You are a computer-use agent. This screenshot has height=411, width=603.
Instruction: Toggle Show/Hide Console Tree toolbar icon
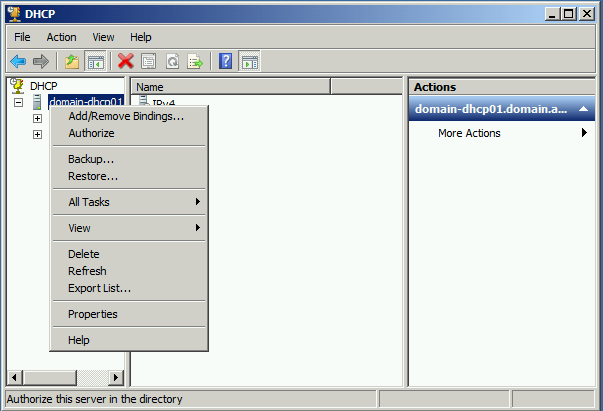(x=95, y=61)
